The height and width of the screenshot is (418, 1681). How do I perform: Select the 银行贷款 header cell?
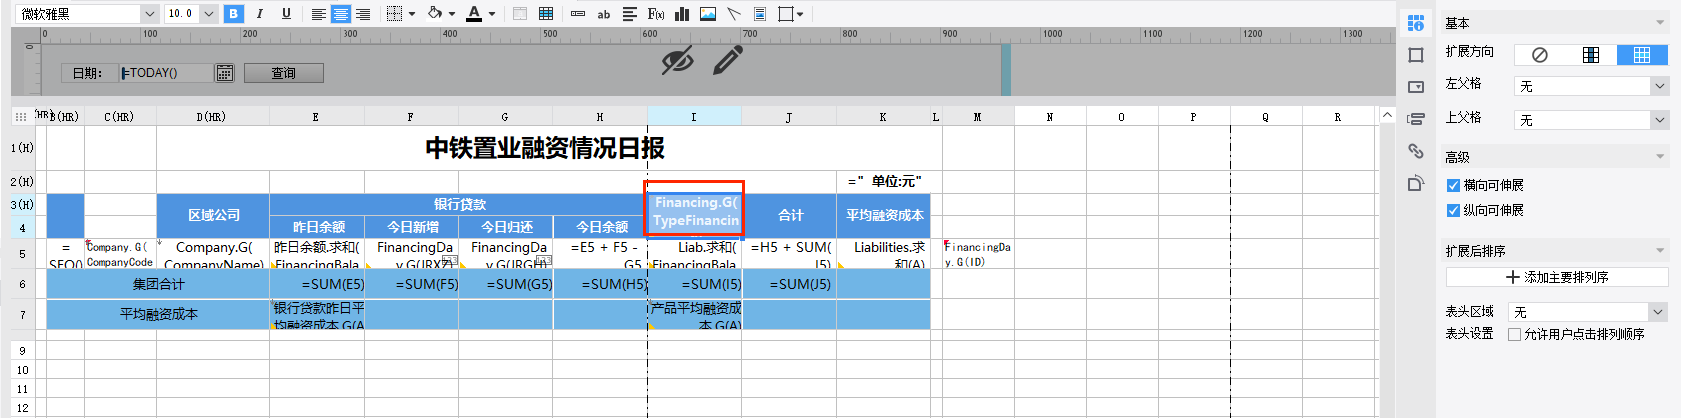(x=459, y=204)
